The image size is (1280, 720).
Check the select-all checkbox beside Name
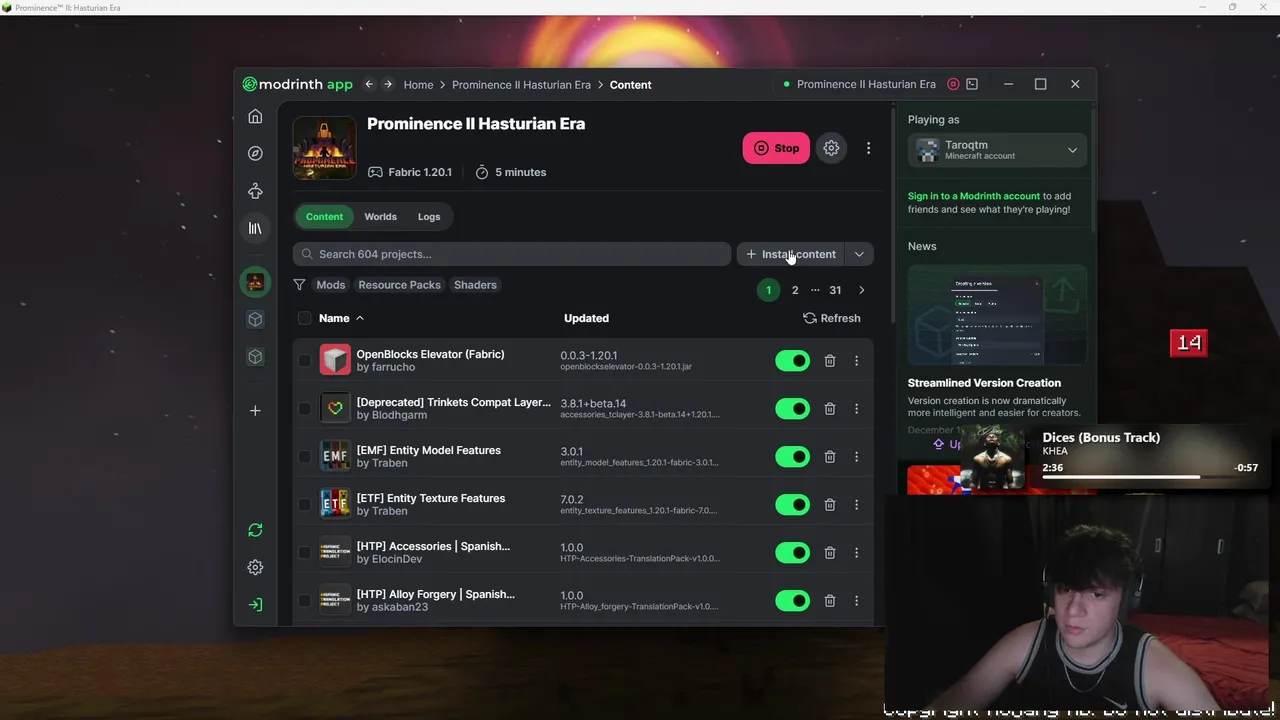click(304, 318)
